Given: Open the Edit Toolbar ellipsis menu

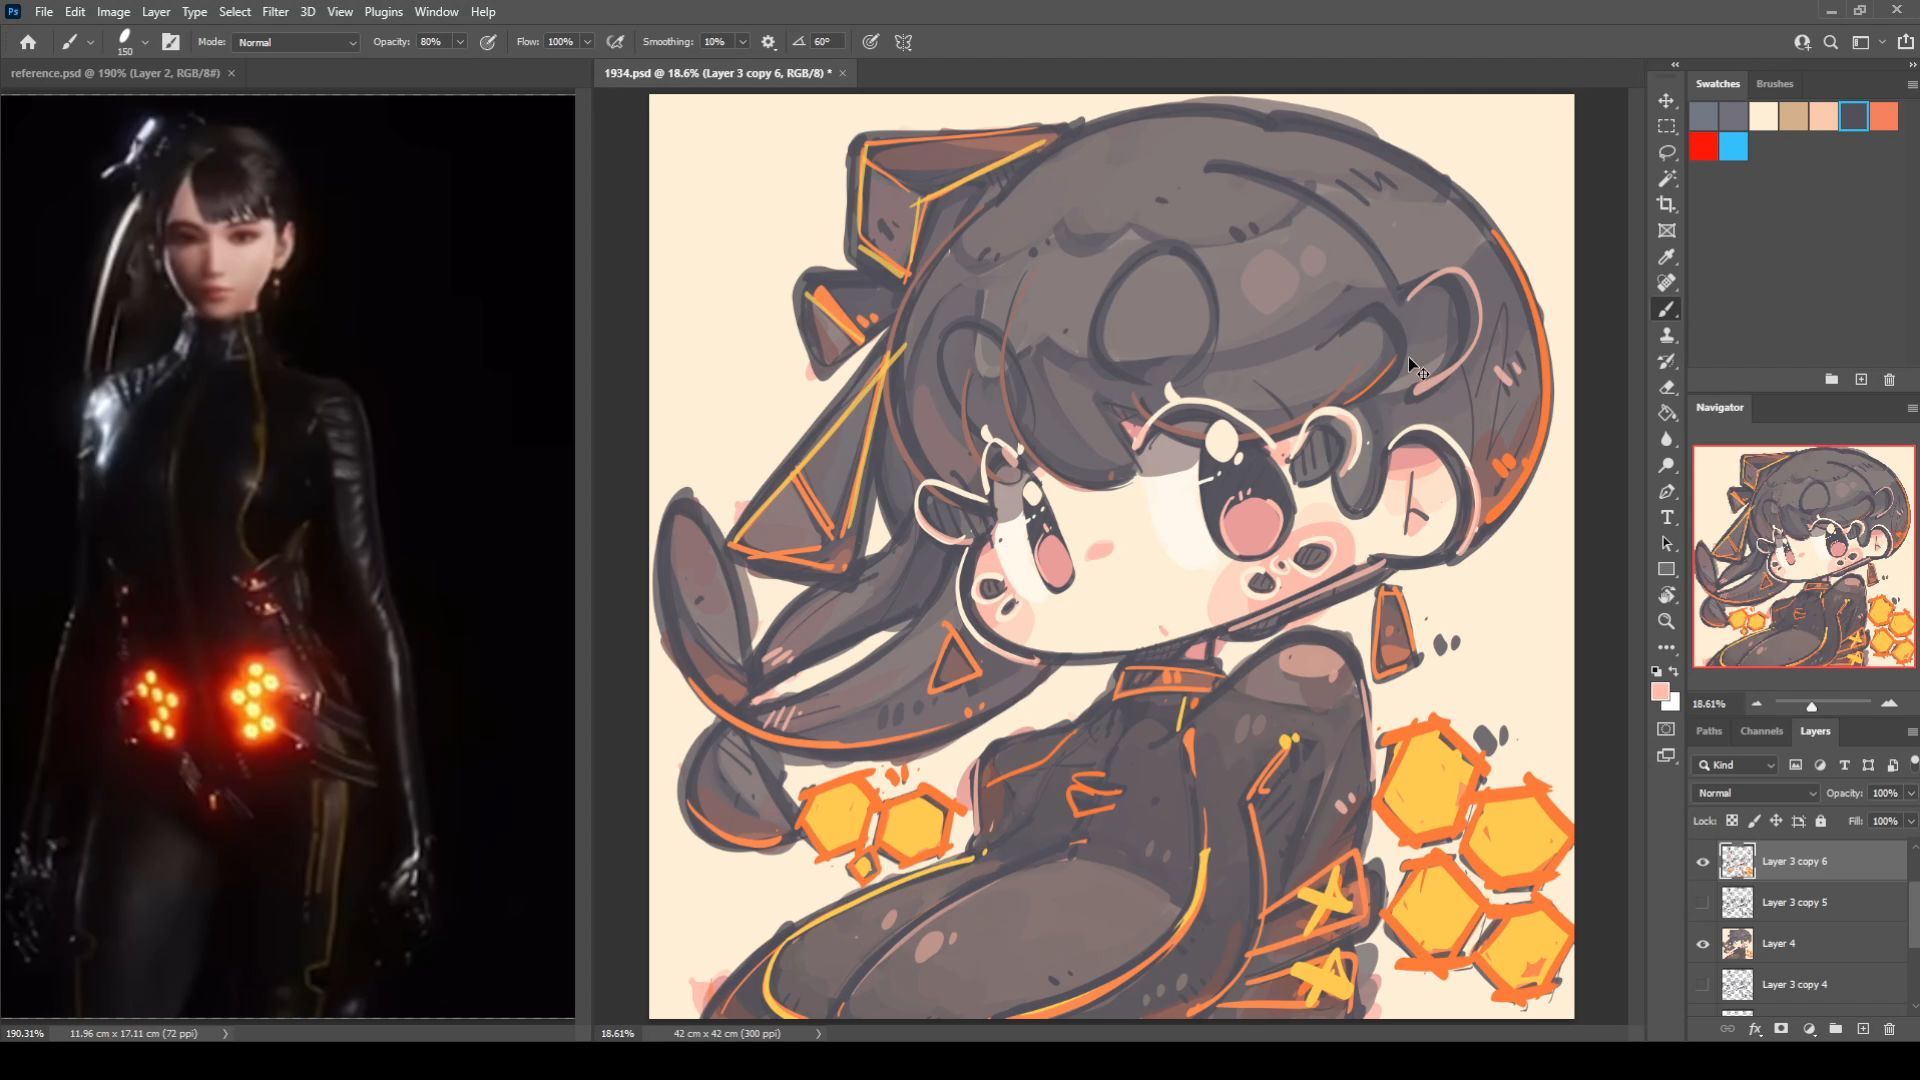Looking at the screenshot, I should (x=1666, y=647).
